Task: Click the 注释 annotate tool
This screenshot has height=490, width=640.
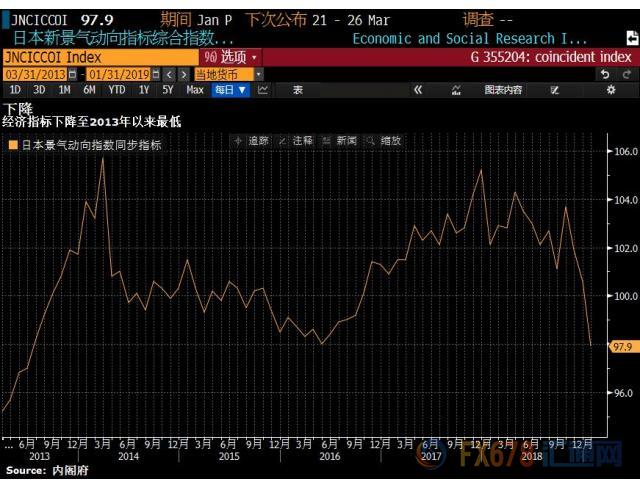Action: tap(297, 141)
